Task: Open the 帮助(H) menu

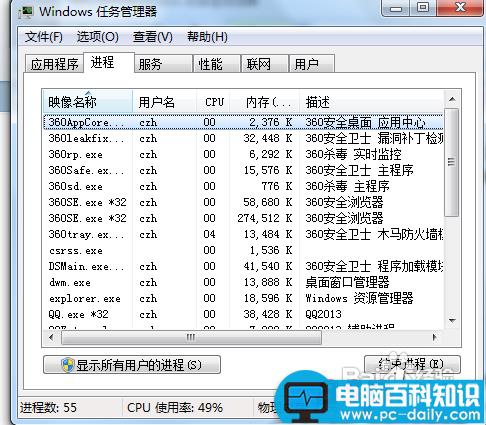Action: (x=207, y=37)
